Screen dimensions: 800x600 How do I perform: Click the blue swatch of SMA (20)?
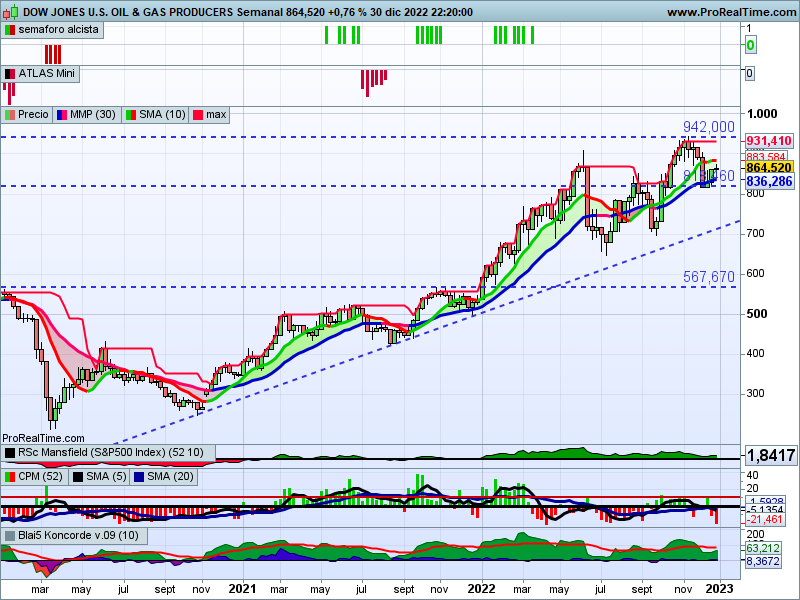tap(138, 478)
